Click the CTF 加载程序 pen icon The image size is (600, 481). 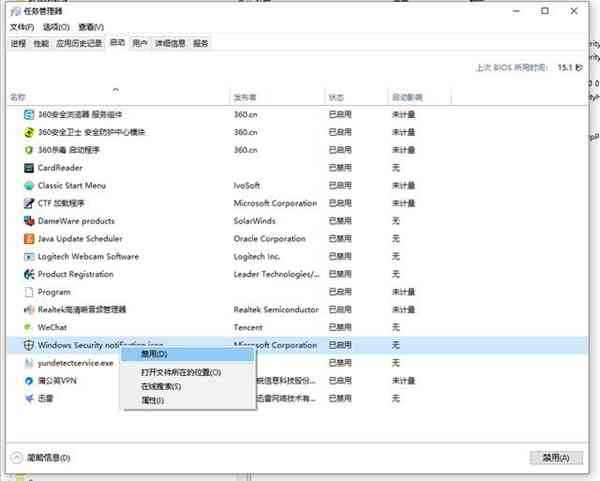click(29, 203)
